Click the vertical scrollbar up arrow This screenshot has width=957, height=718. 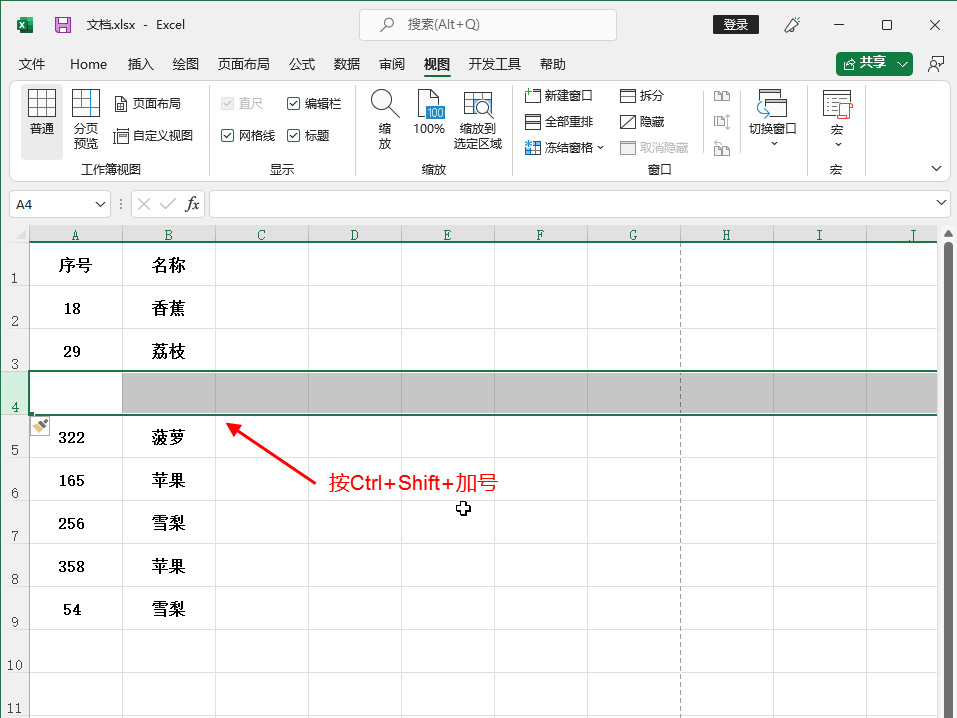948,234
